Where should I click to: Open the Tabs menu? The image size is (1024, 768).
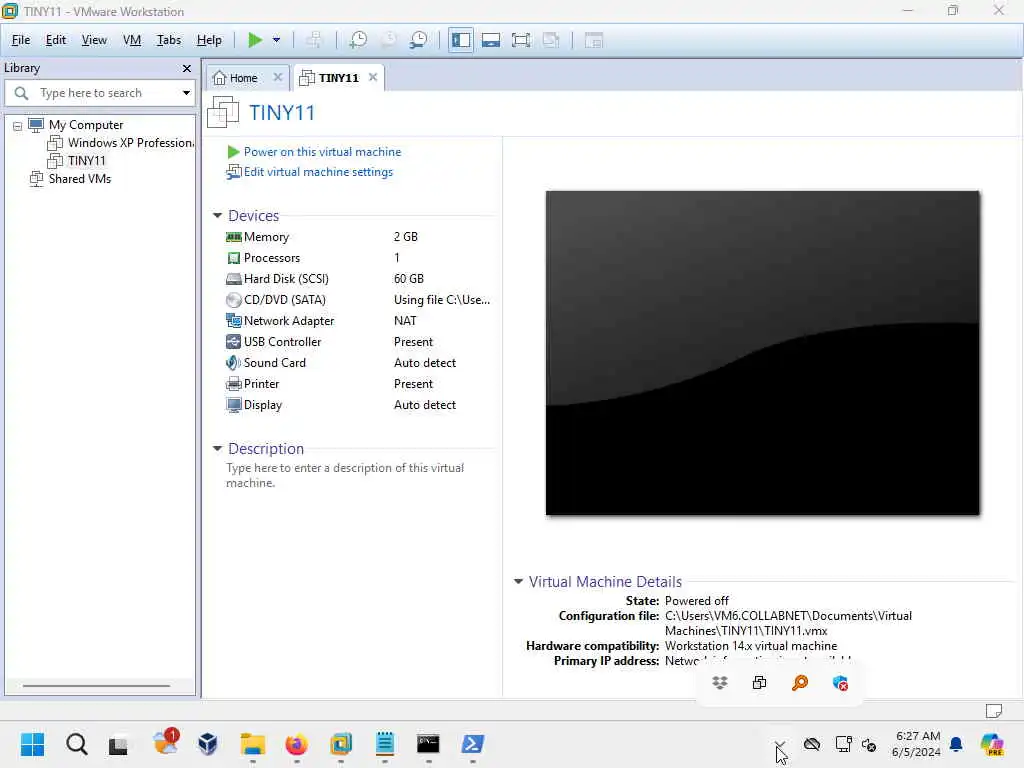[x=168, y=40]
